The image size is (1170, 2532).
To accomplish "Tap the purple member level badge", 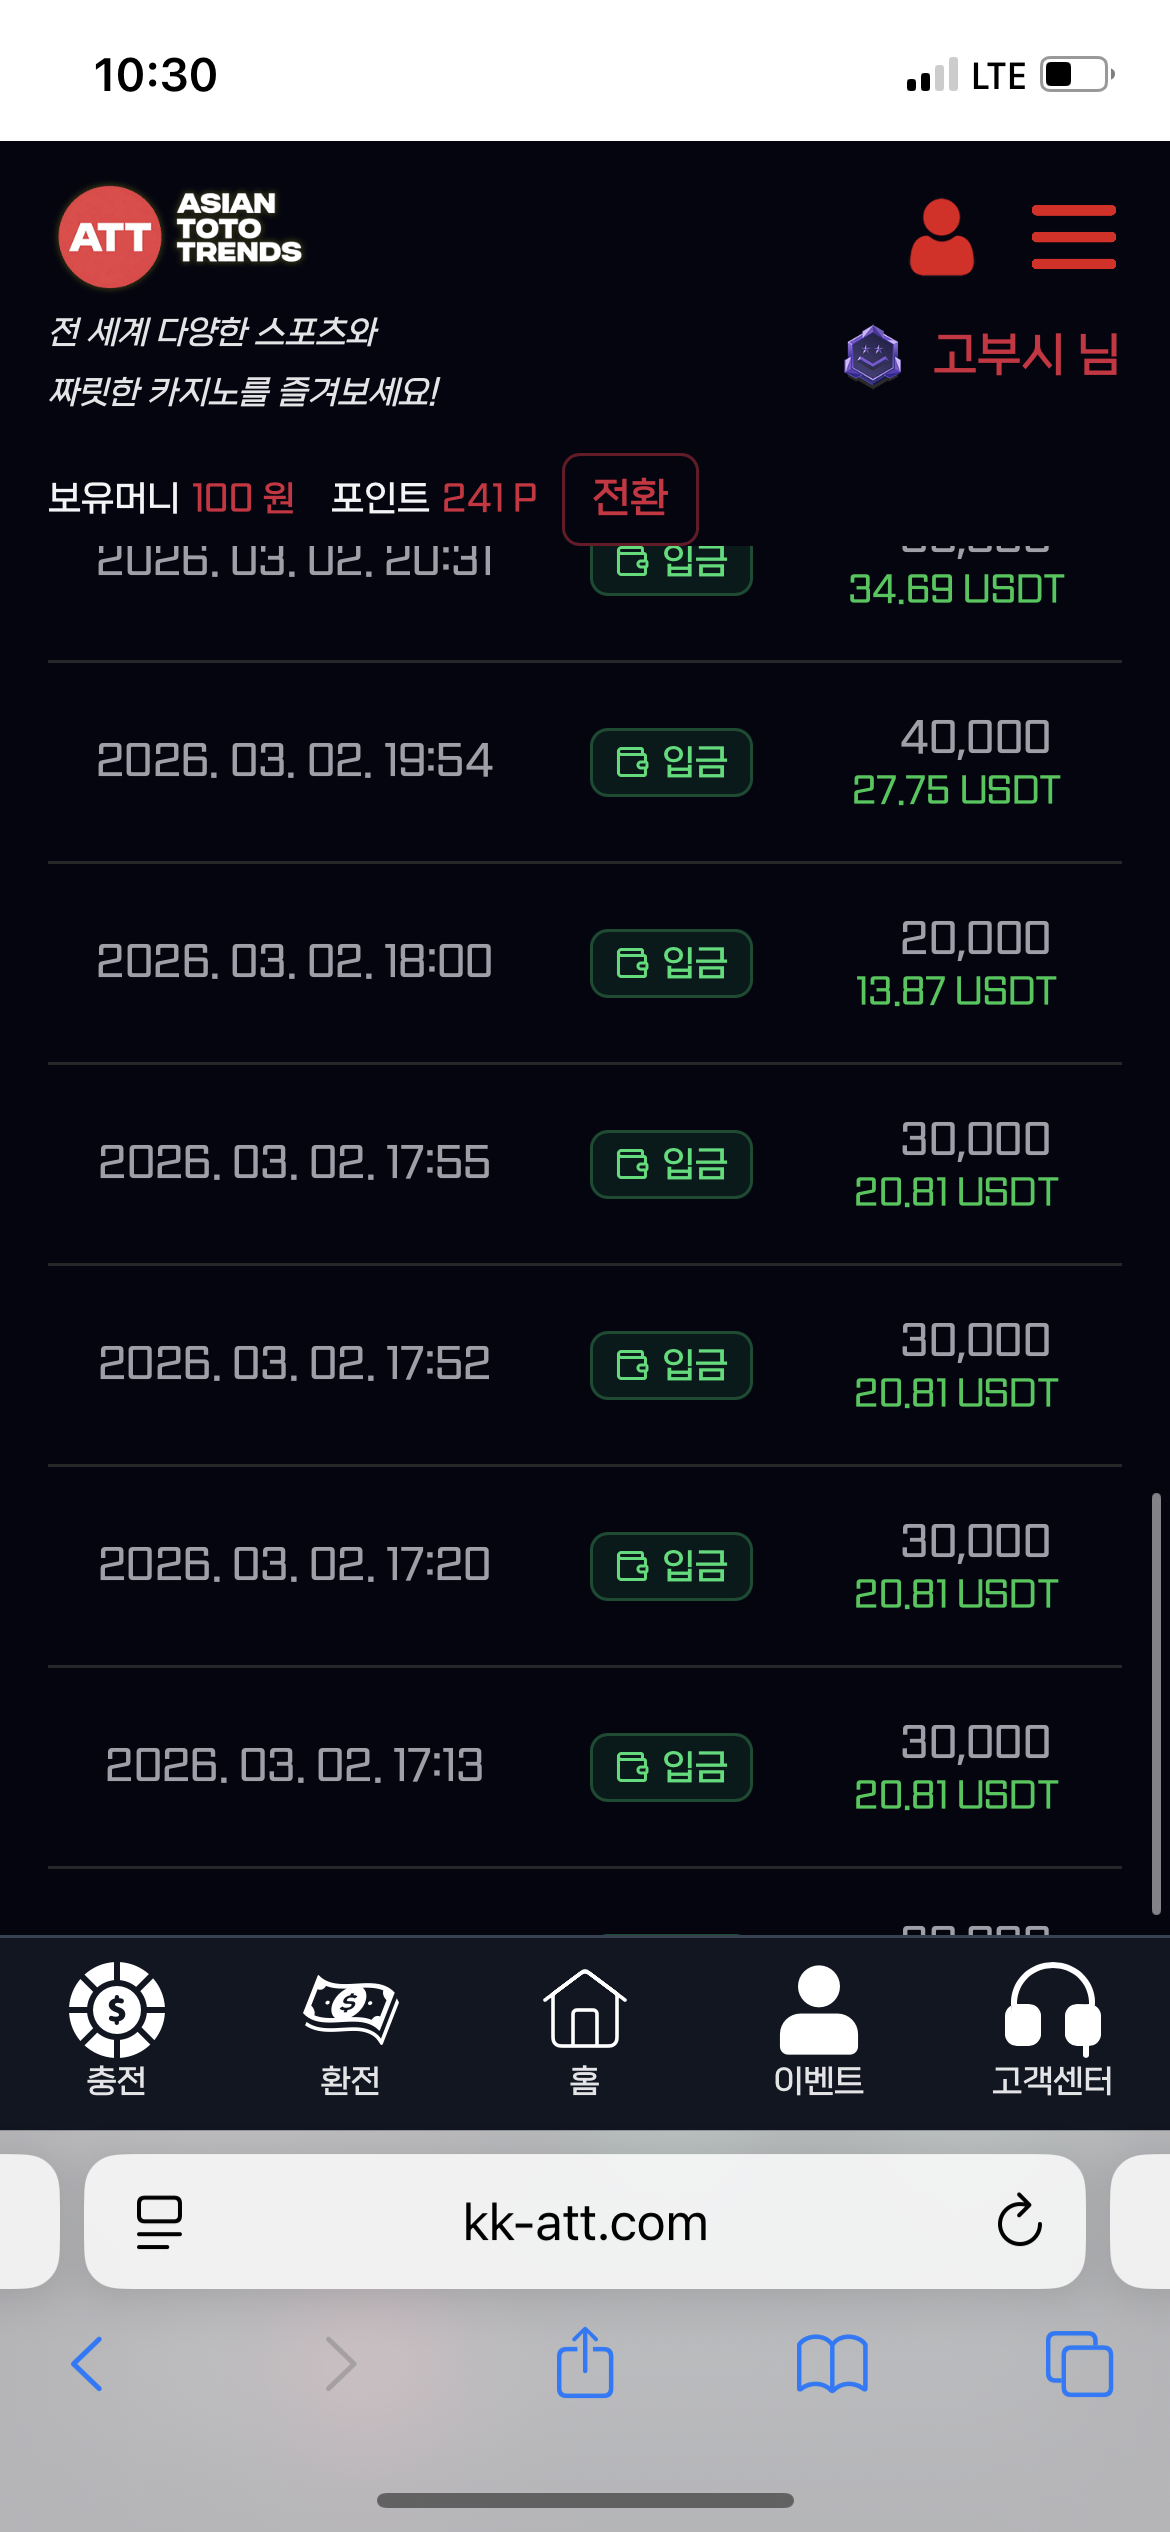I will tap(872, 356).
